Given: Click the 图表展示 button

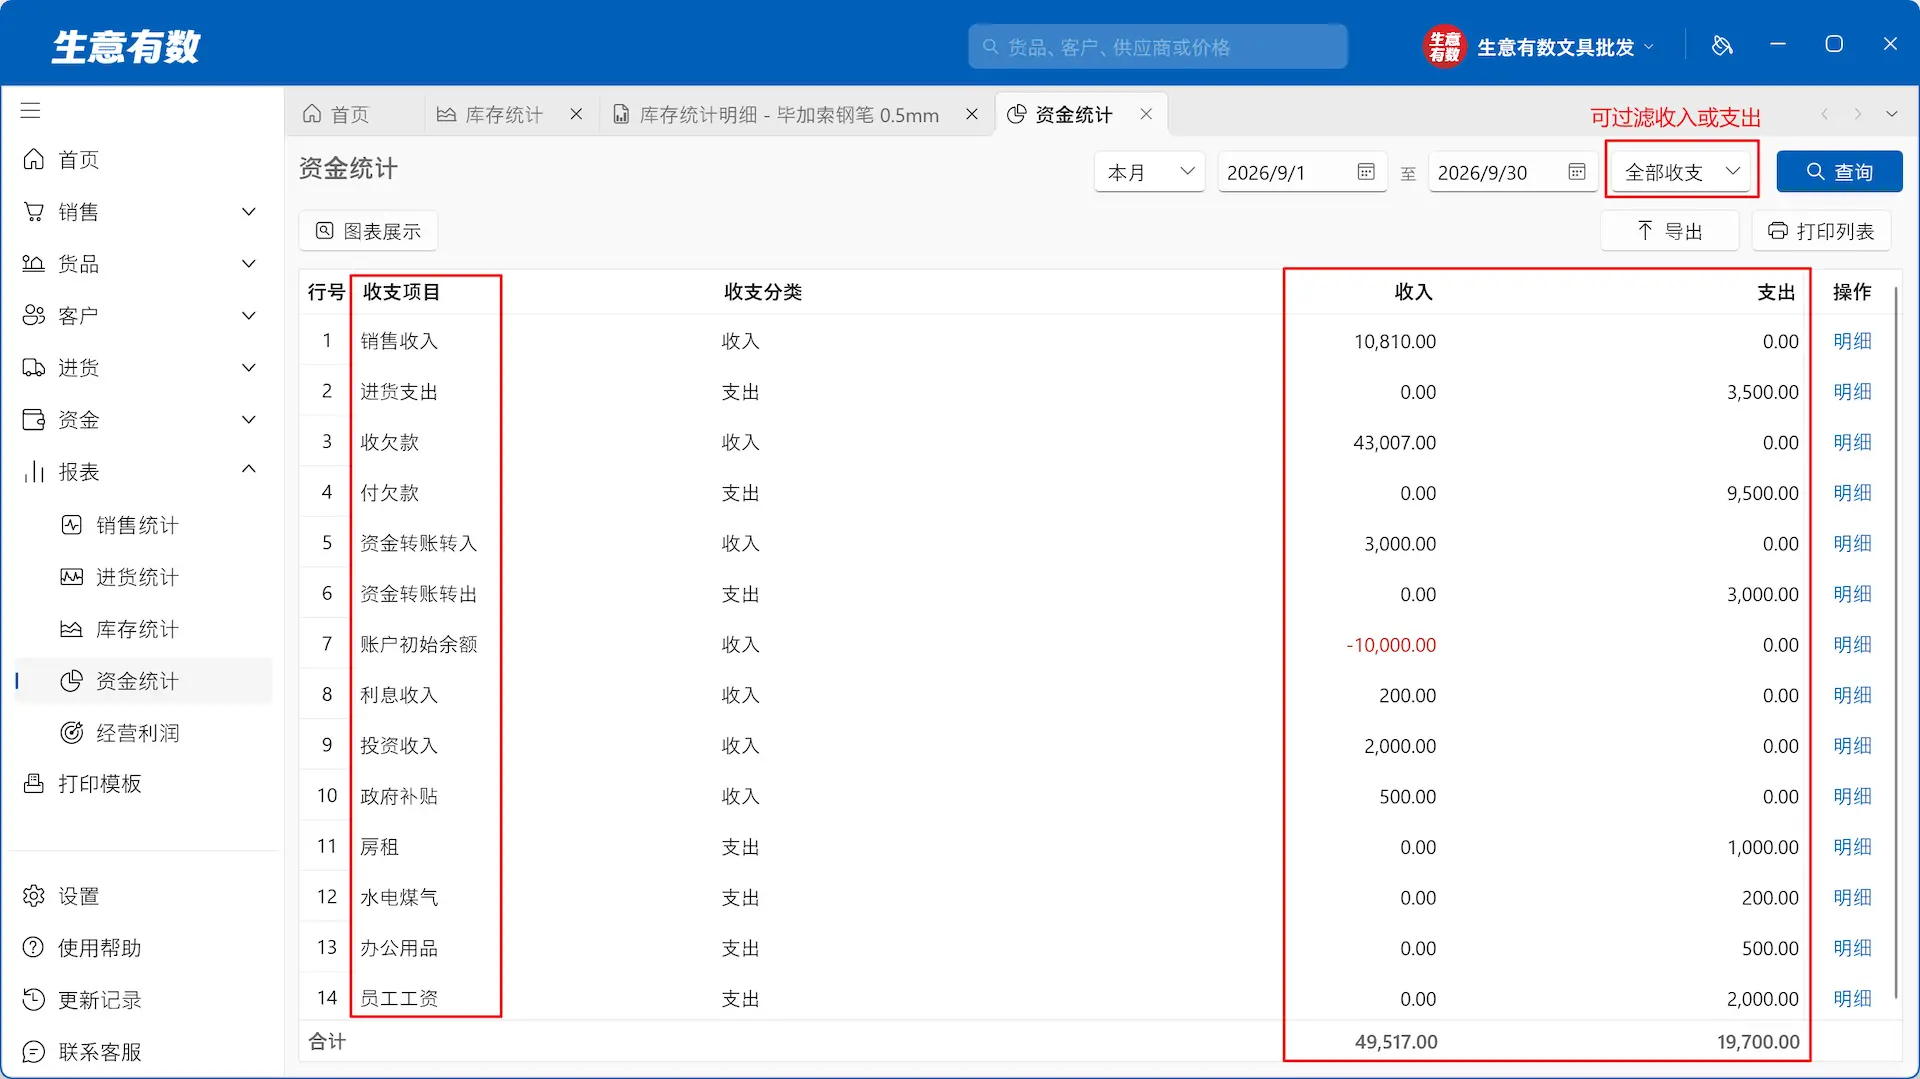Looking at the screenshot, I should (368, 231).
